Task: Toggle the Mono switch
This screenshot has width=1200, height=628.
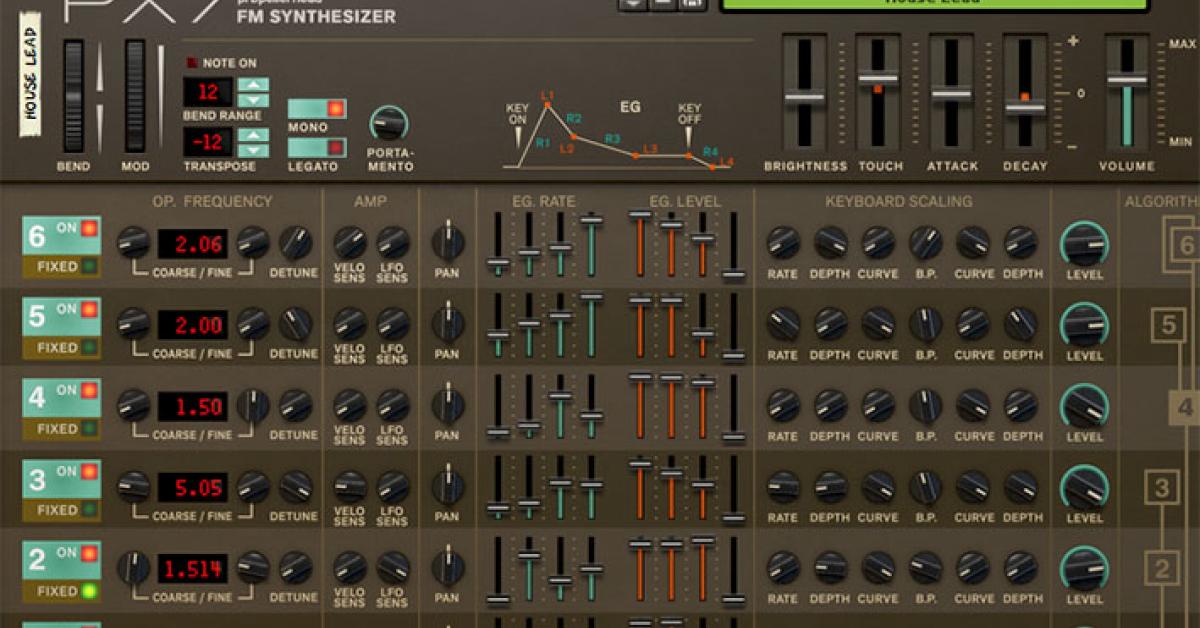Action: point(317,109)
